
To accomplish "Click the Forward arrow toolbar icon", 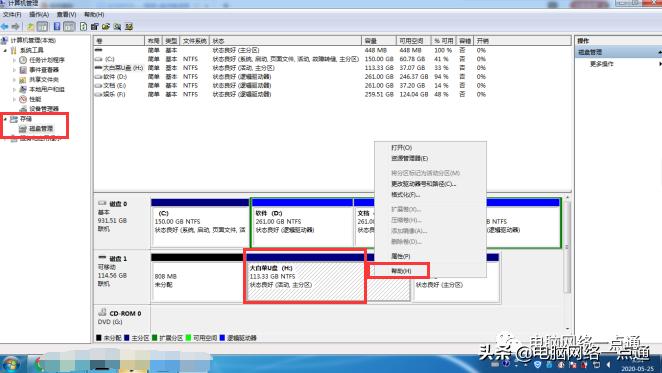I will 16,27.
